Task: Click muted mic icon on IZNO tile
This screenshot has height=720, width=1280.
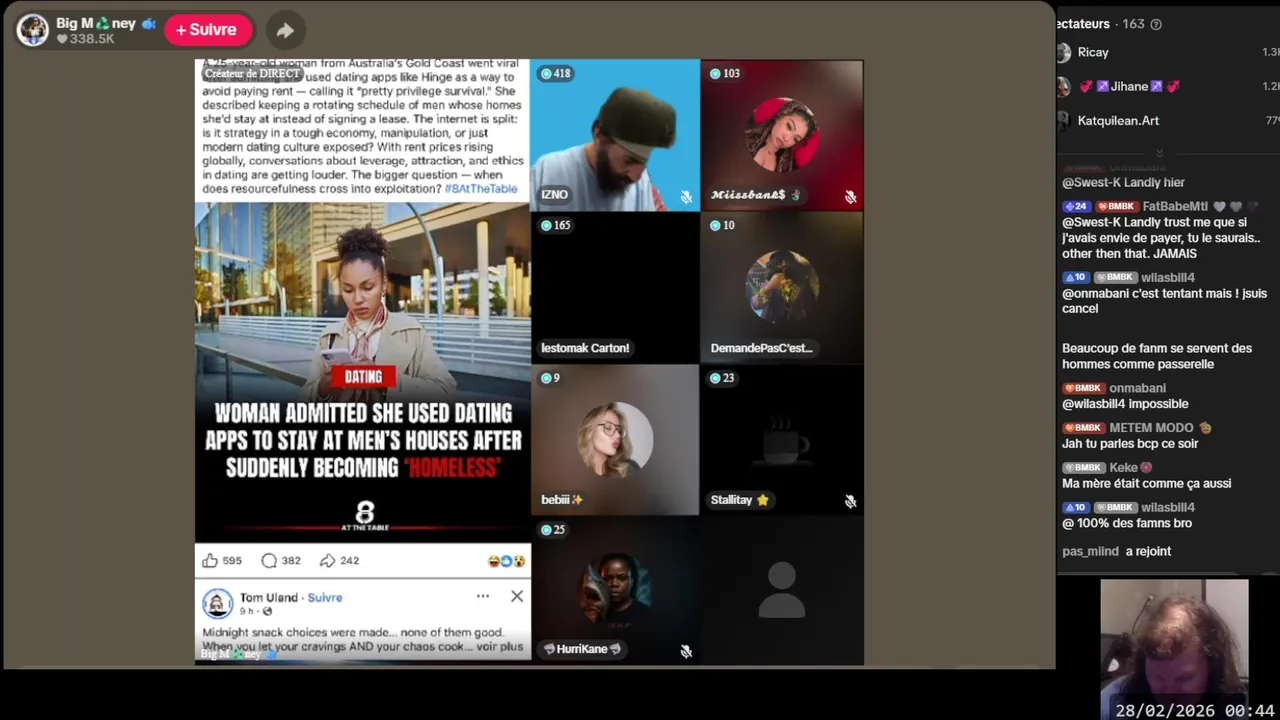Action: point(686,197)
